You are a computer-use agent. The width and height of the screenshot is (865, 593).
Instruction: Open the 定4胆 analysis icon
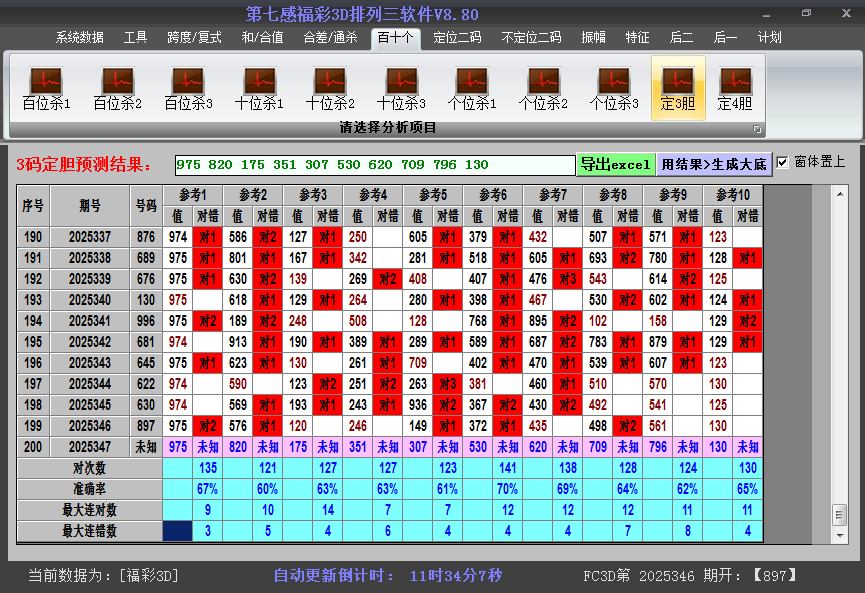735,88
